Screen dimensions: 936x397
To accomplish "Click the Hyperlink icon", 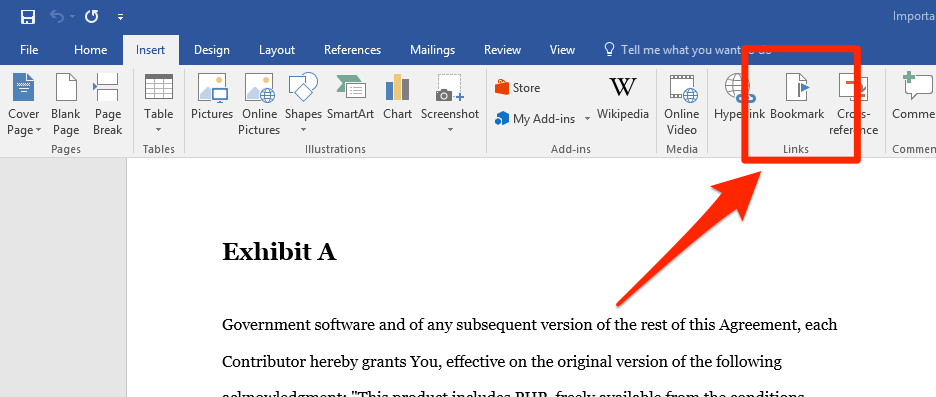I will tap(739, 87).
